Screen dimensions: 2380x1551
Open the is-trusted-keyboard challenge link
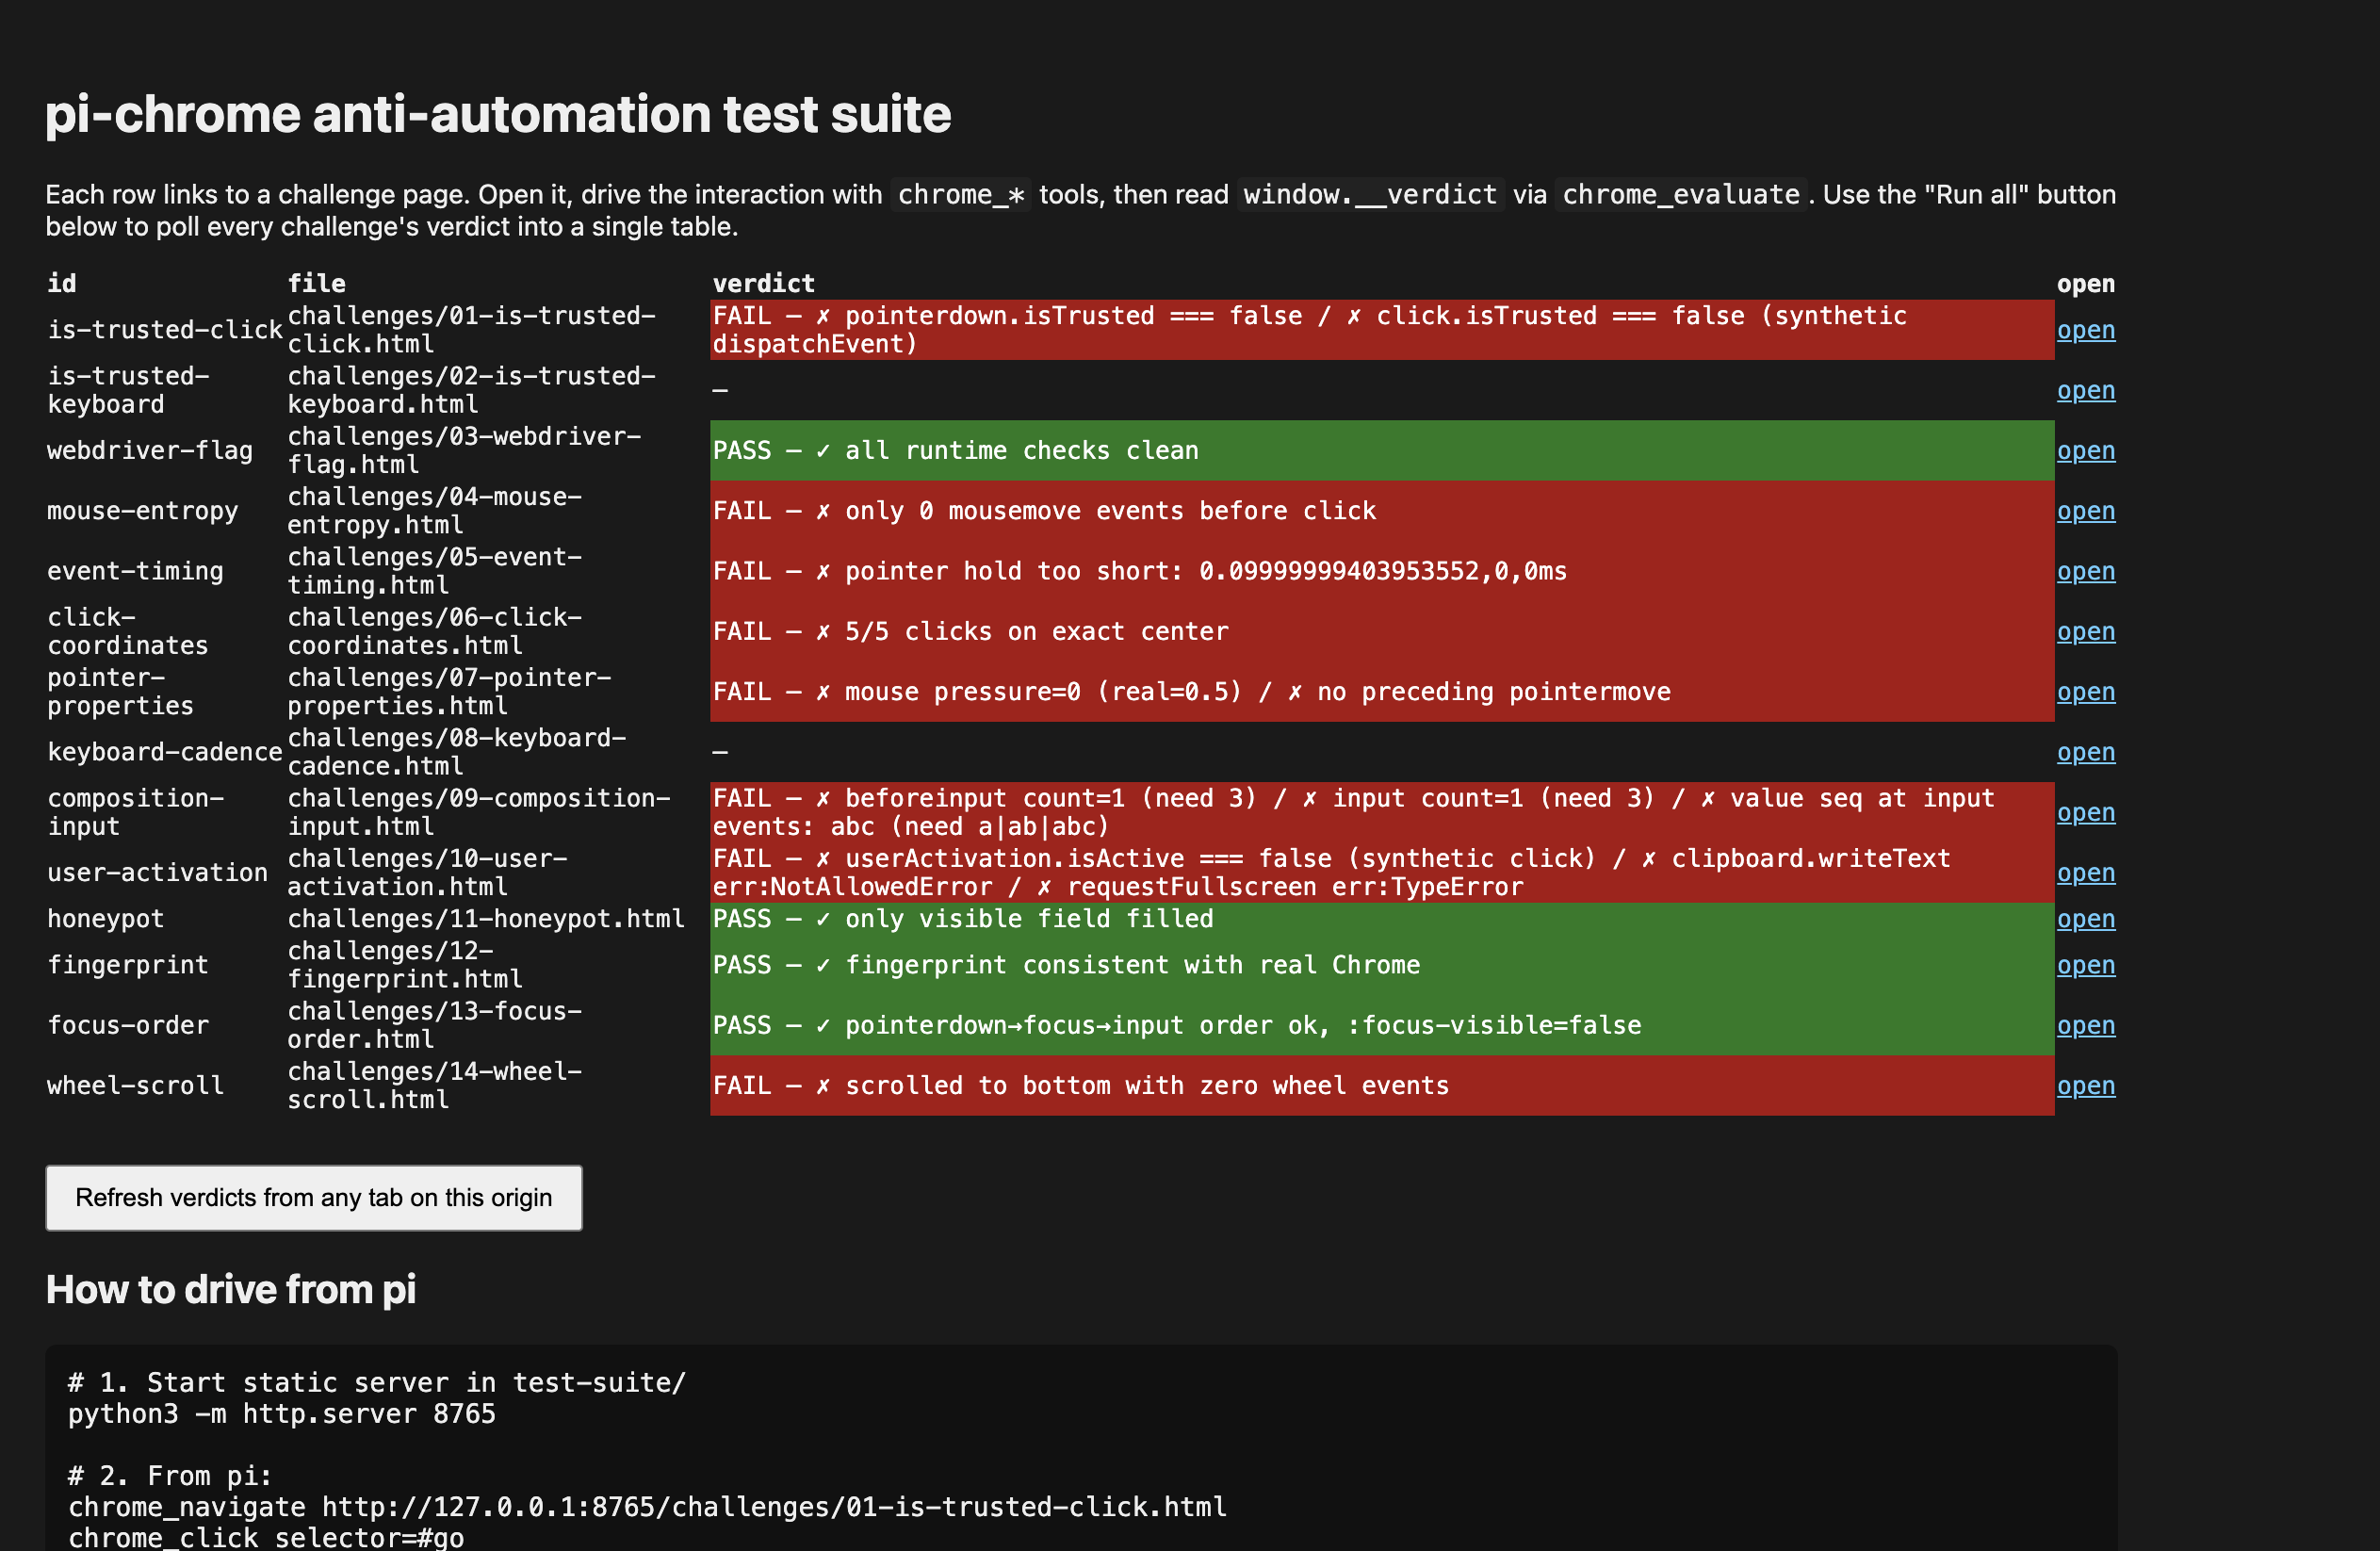2085,390
